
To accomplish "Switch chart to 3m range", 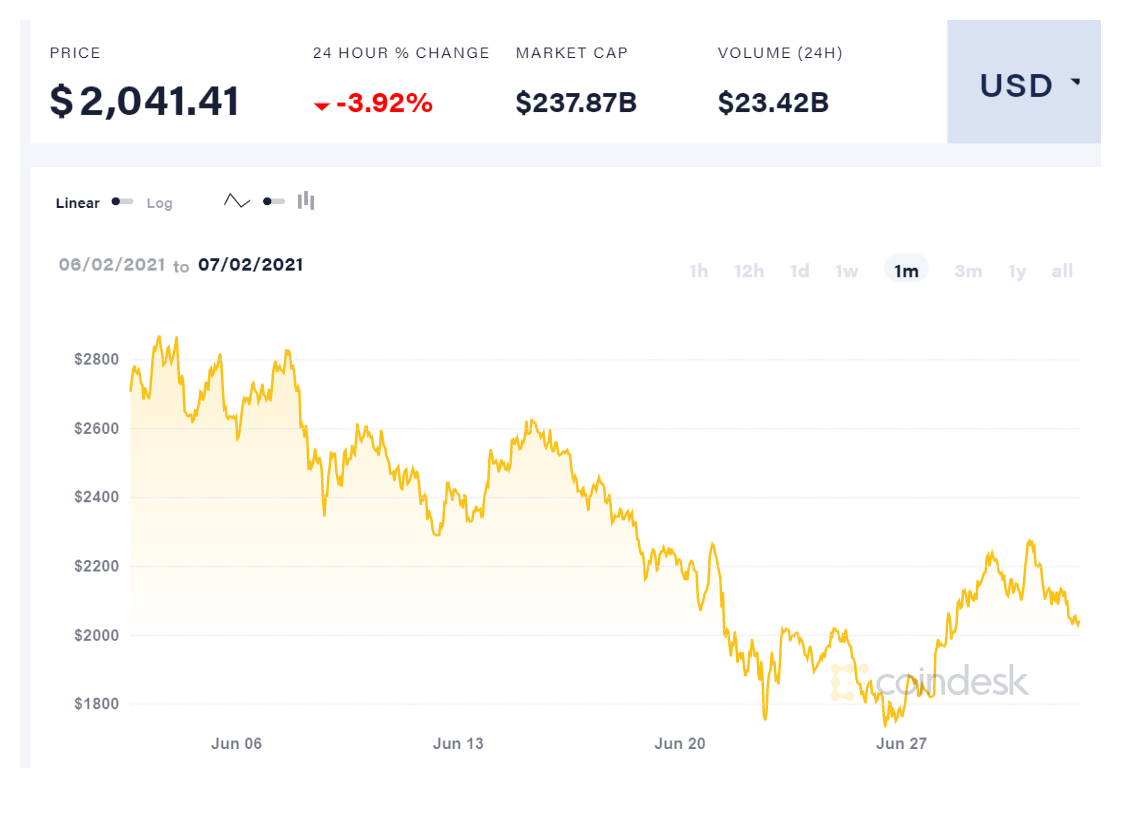I will click(967, 271).
